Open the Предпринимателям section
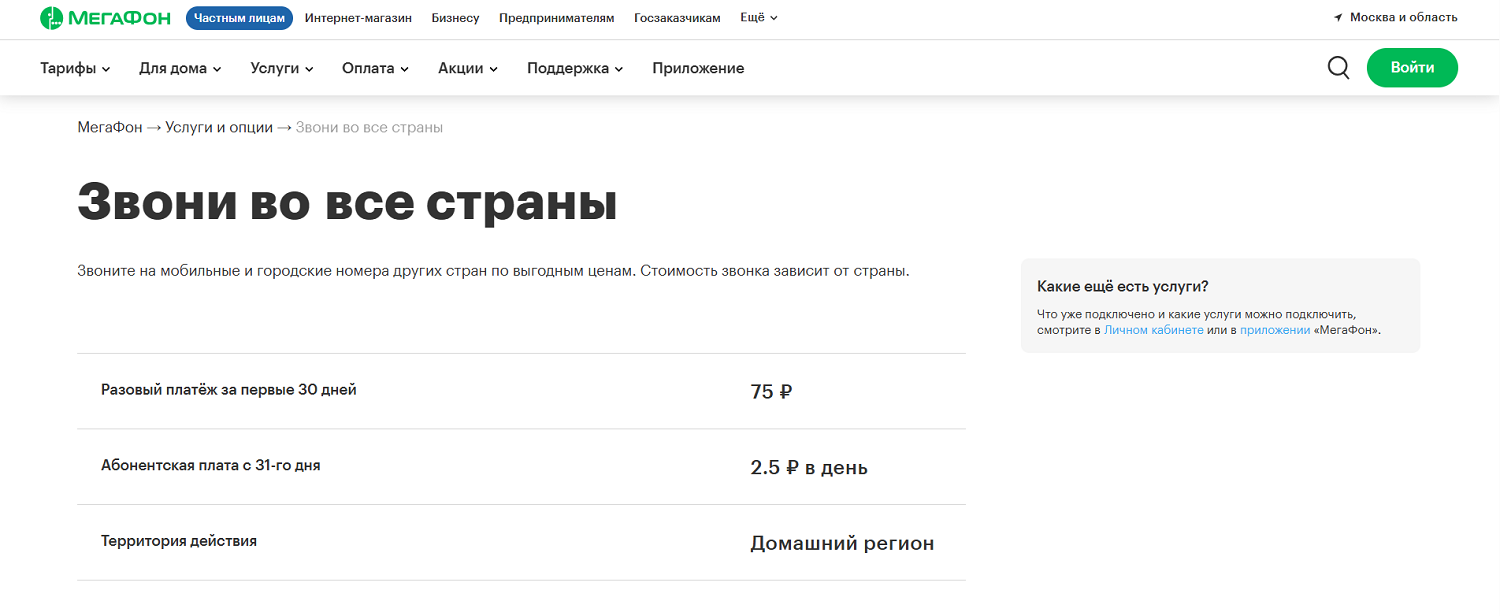 pos(556,18)
